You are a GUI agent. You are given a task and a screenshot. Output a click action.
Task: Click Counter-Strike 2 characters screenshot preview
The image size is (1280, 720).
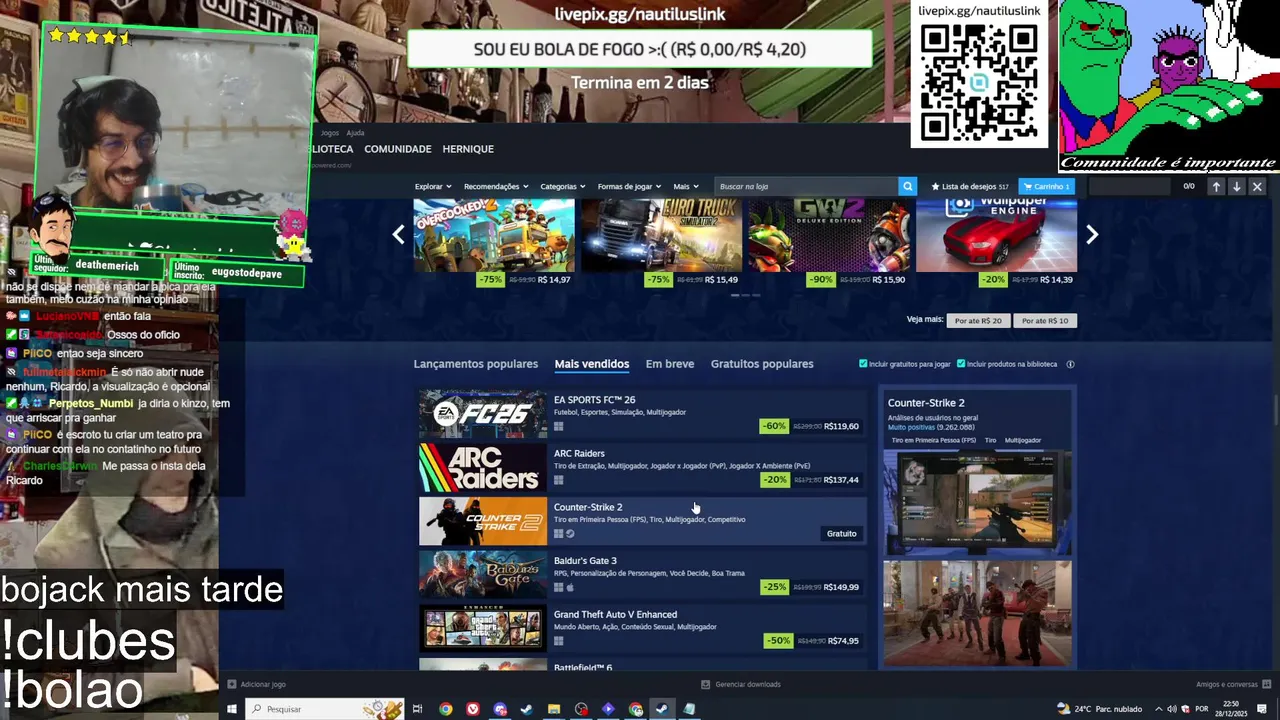[977, 612]
